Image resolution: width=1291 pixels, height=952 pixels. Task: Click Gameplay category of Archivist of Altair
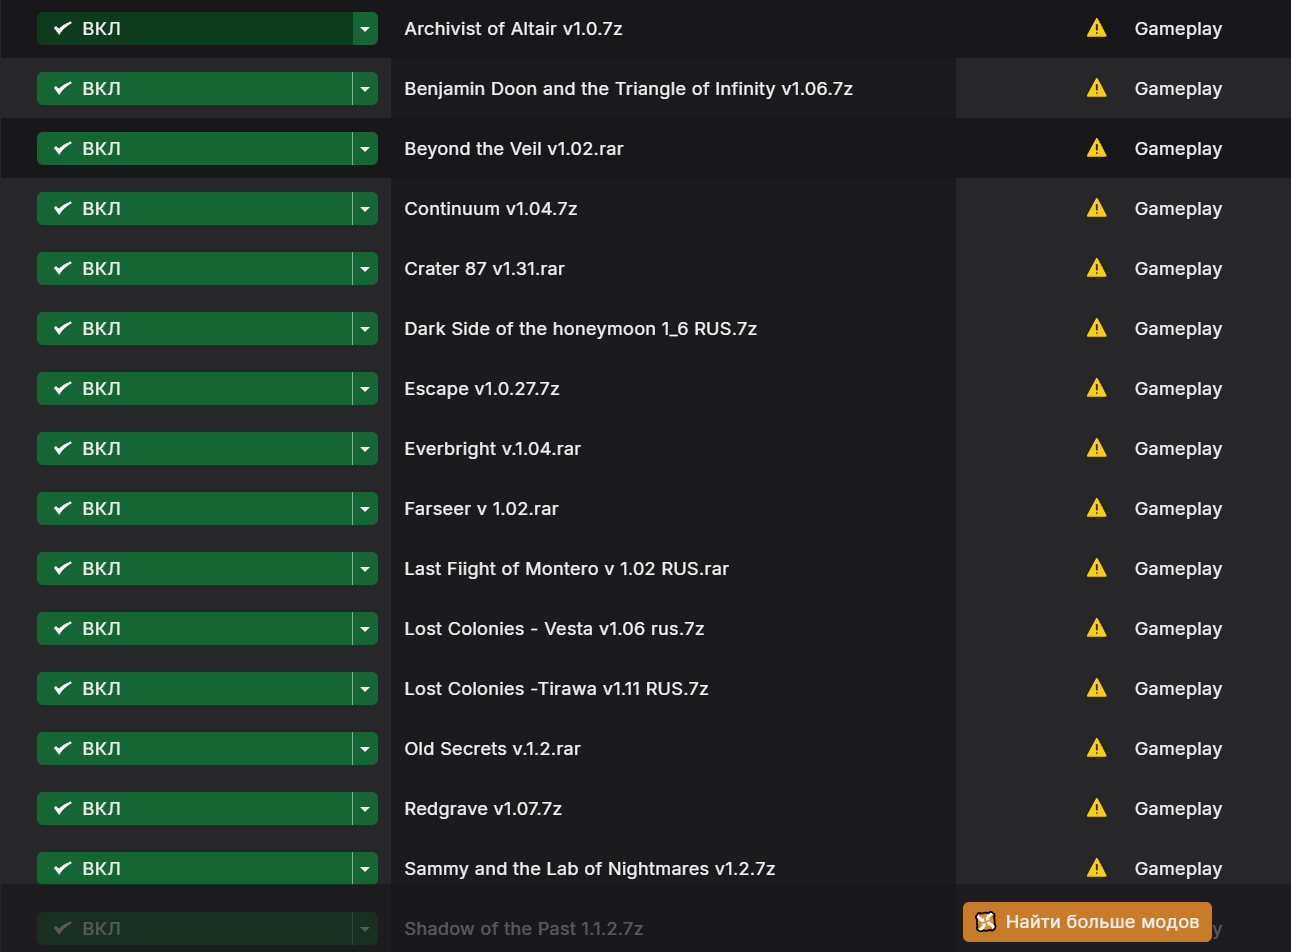coord(1178,29)
